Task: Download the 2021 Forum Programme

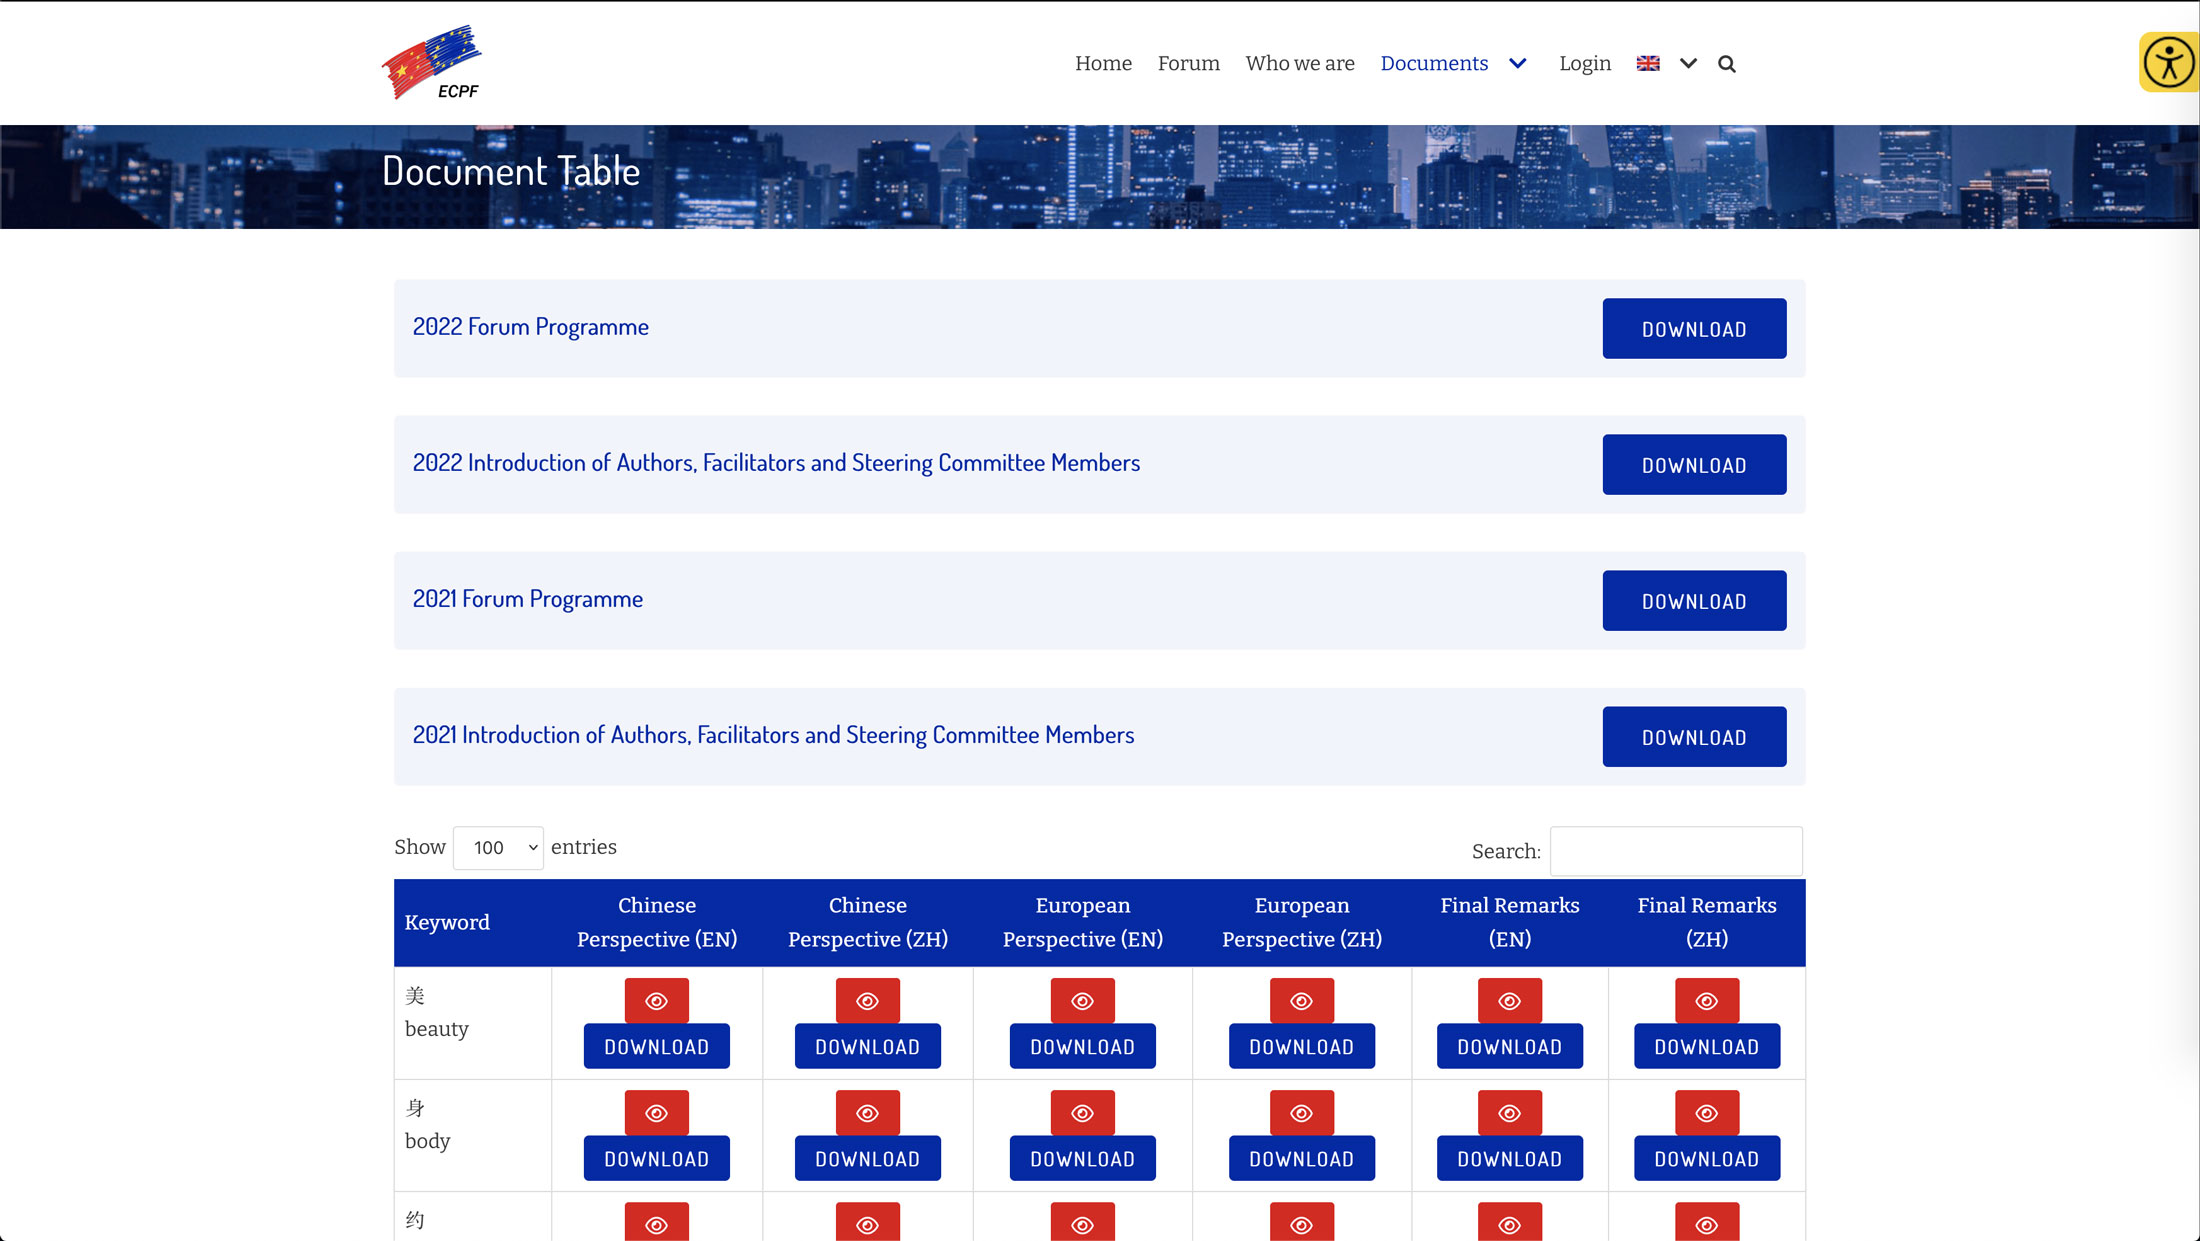Action: [1694, 600]
